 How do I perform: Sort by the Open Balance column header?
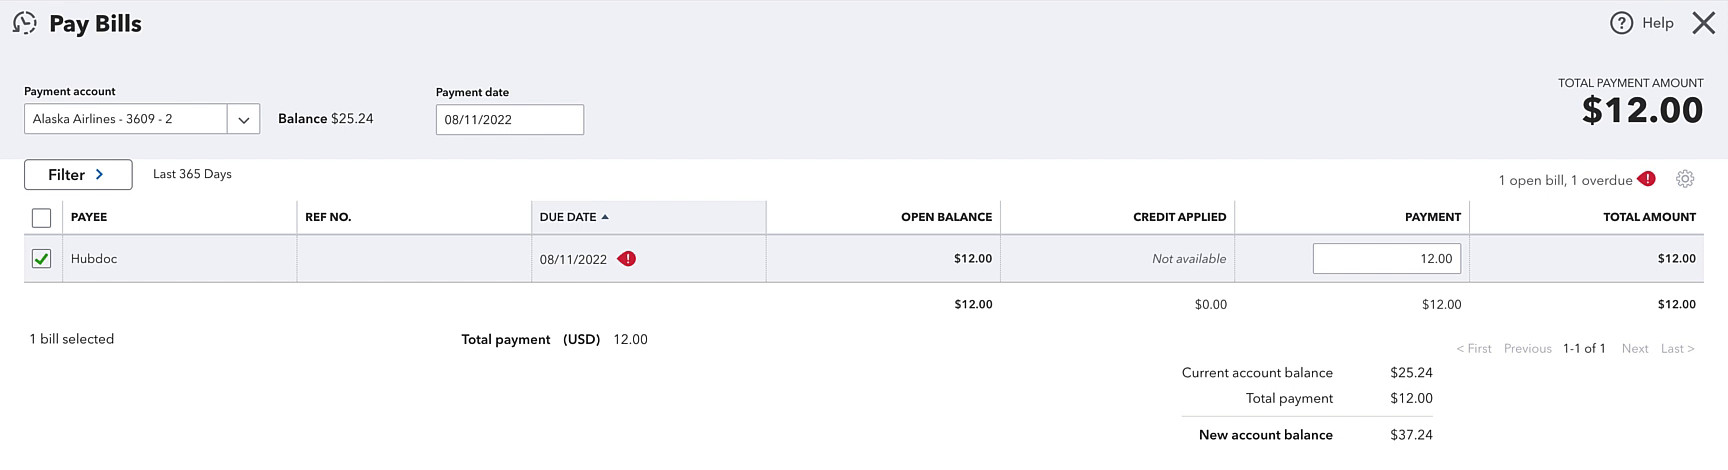(x=946, y=217)
